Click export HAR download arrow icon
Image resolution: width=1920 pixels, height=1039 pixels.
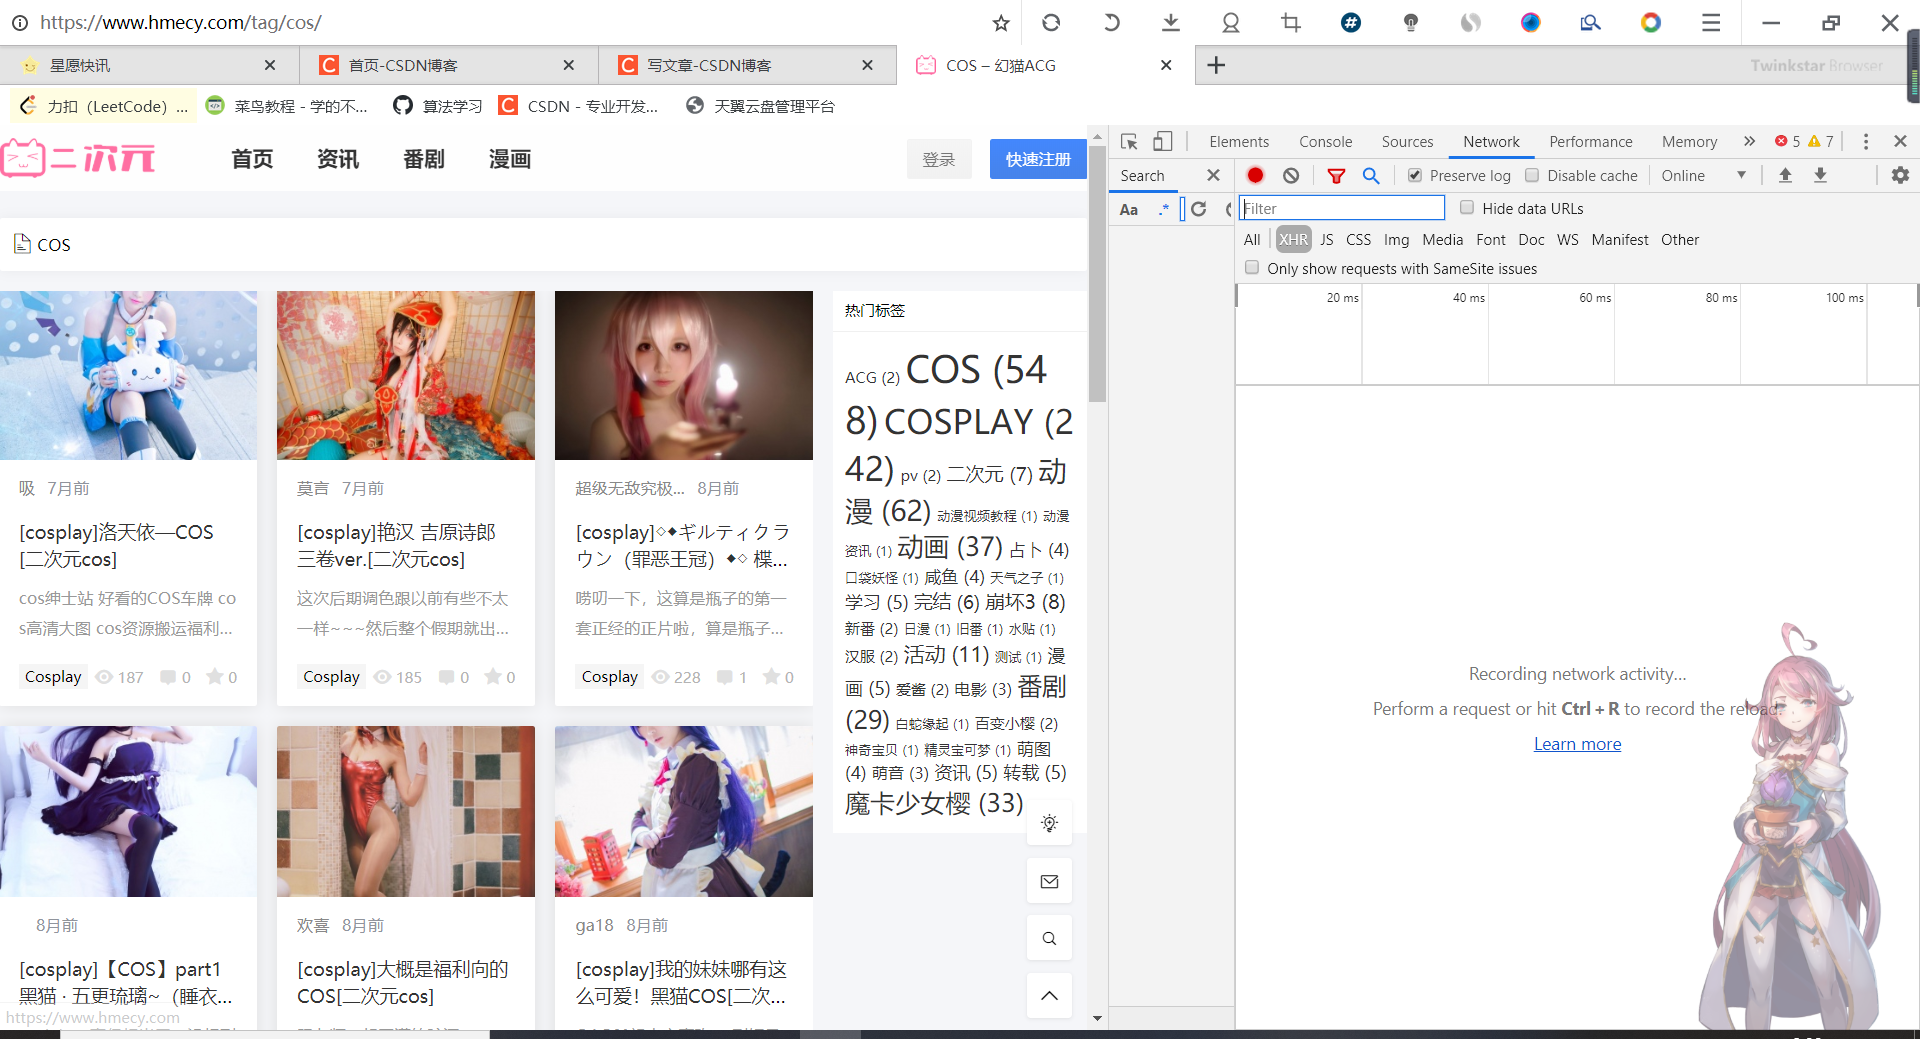tap(1820, 175)
